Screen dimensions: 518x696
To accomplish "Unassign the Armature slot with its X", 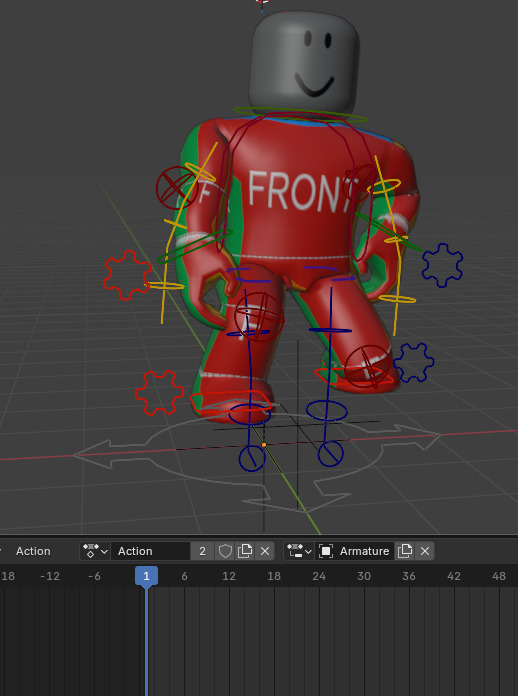I will (x=425, y=551).
